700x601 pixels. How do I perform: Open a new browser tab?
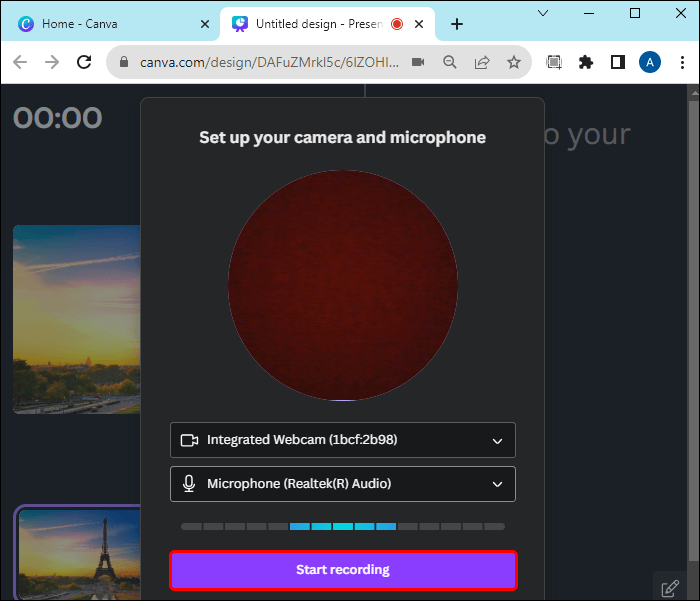457,24
